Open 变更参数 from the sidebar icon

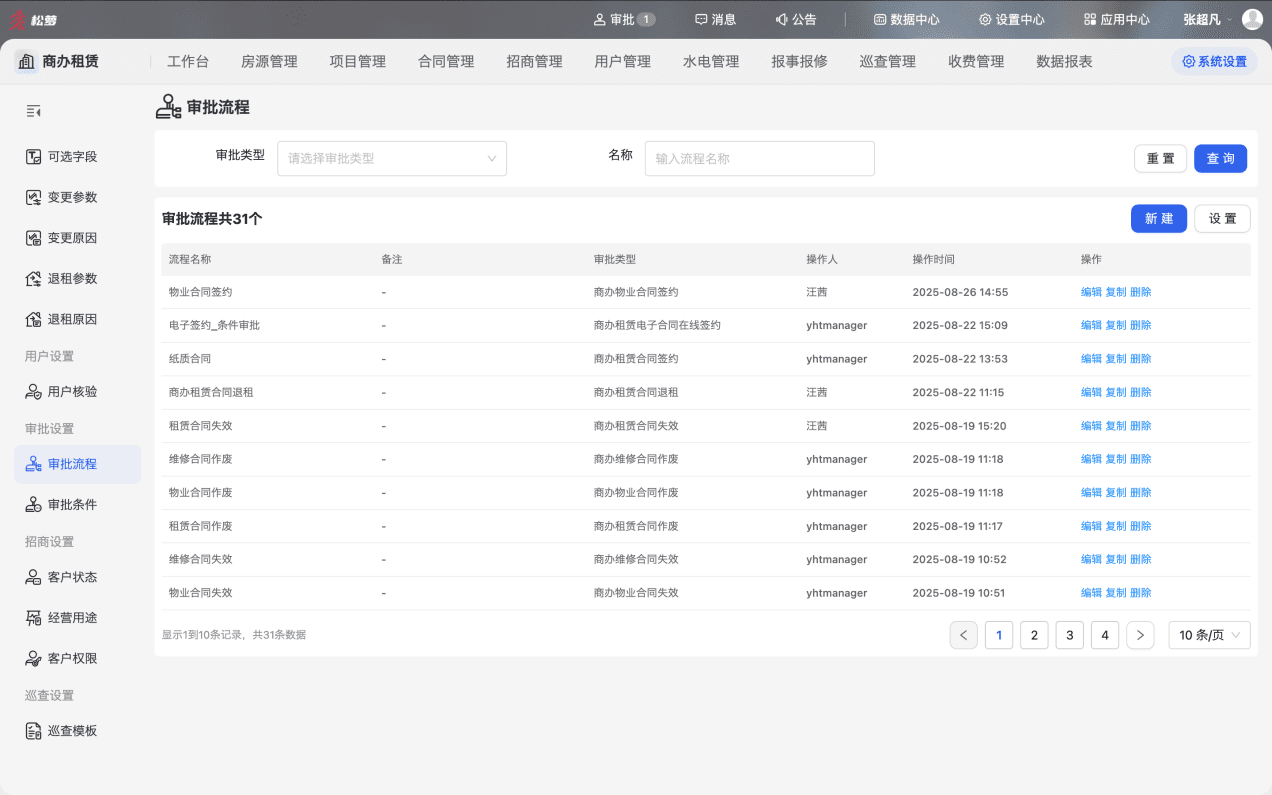coord(33,197)
